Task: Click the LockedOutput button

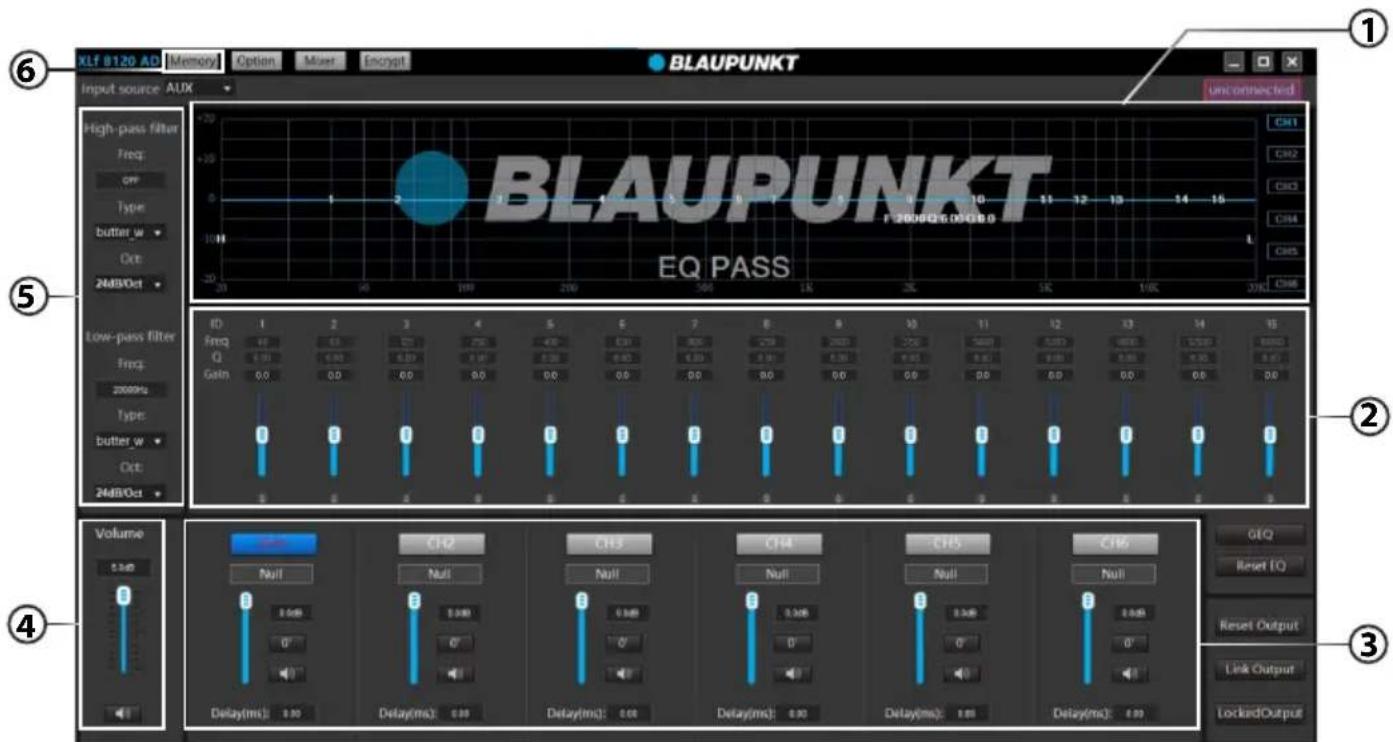Action: [1259, 713]
